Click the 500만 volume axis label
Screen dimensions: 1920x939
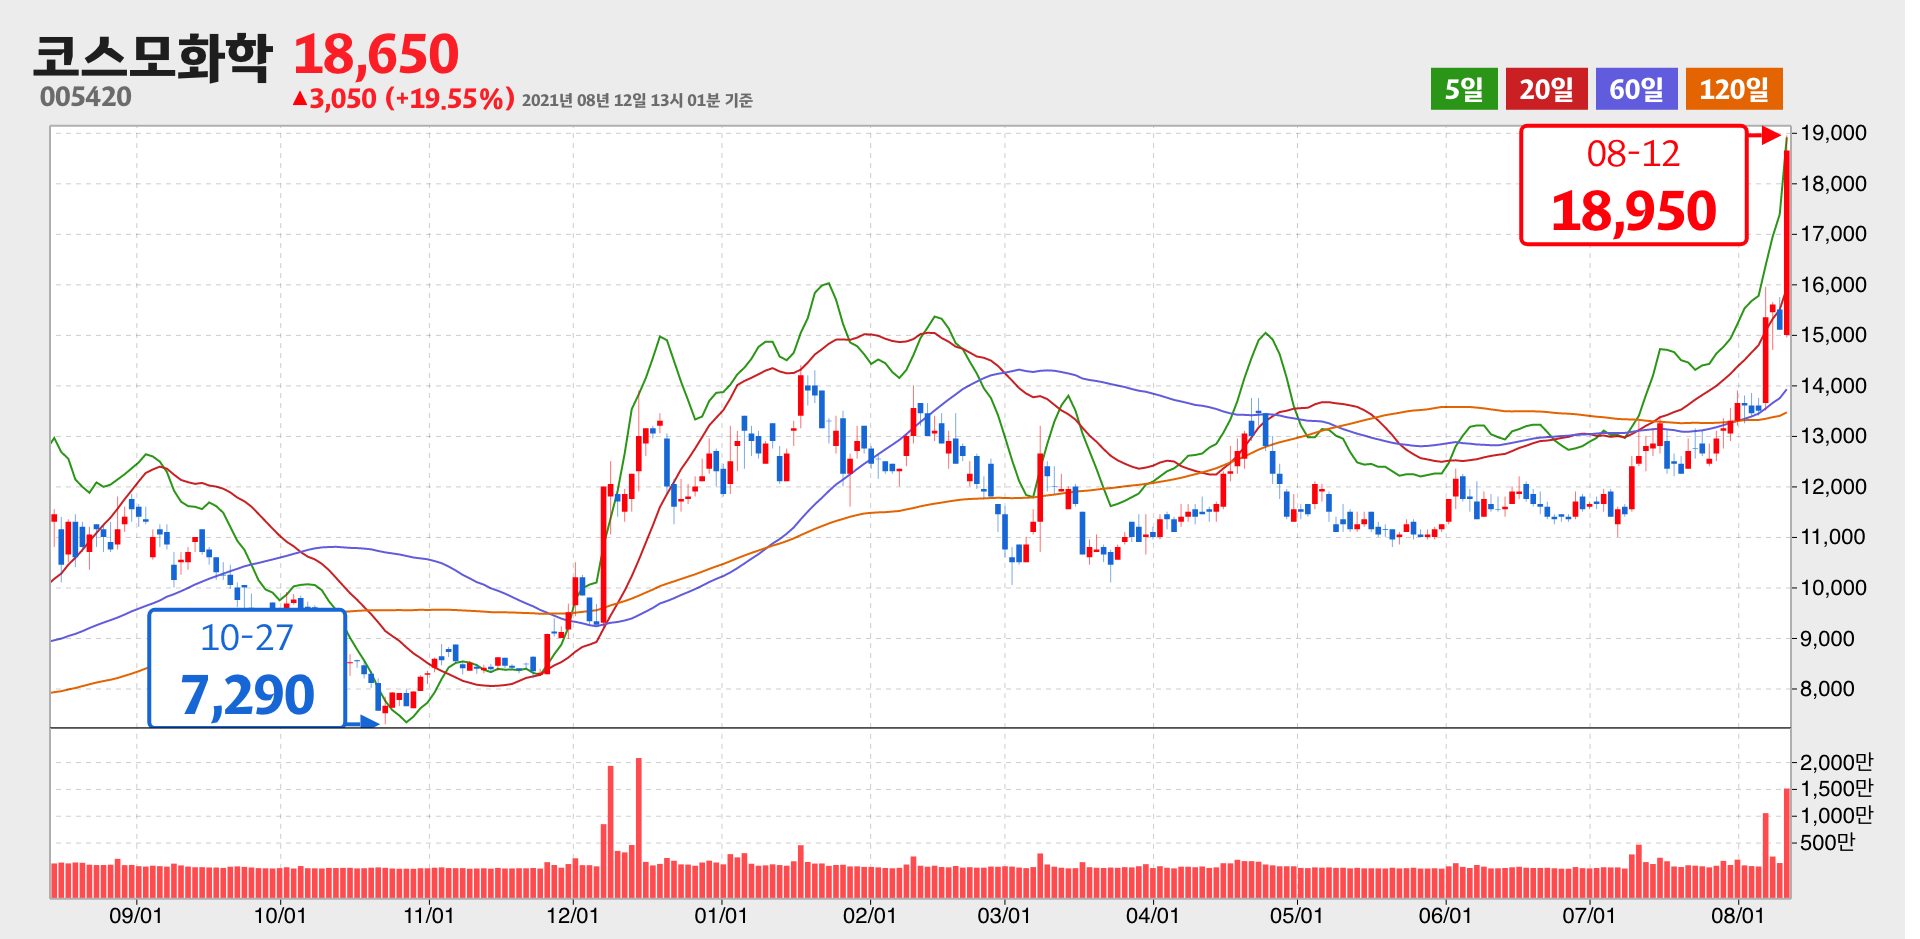point(1827,842)
